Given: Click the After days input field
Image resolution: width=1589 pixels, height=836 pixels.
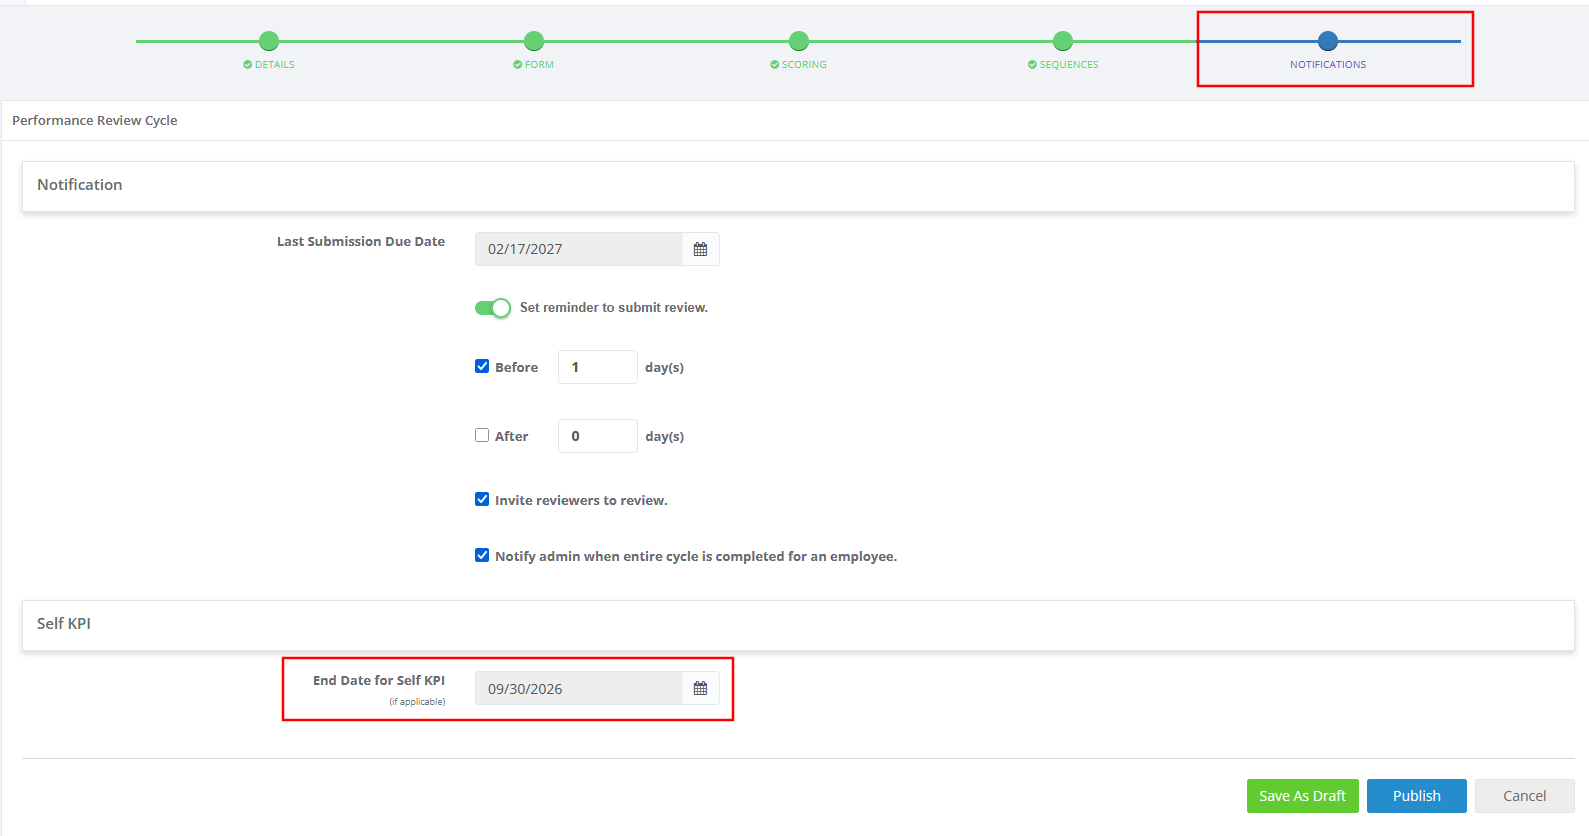Looking at the screenshot, I should [x=598, y=436].
